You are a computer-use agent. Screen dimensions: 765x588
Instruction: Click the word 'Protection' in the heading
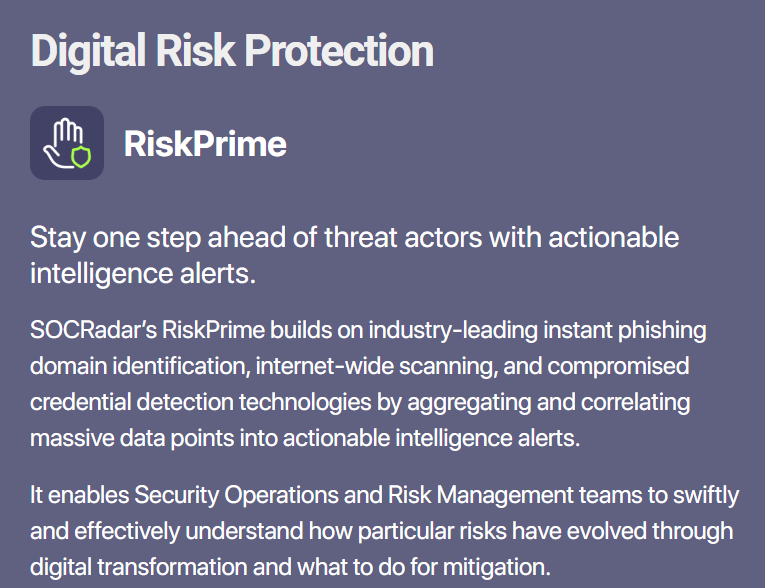339,51
